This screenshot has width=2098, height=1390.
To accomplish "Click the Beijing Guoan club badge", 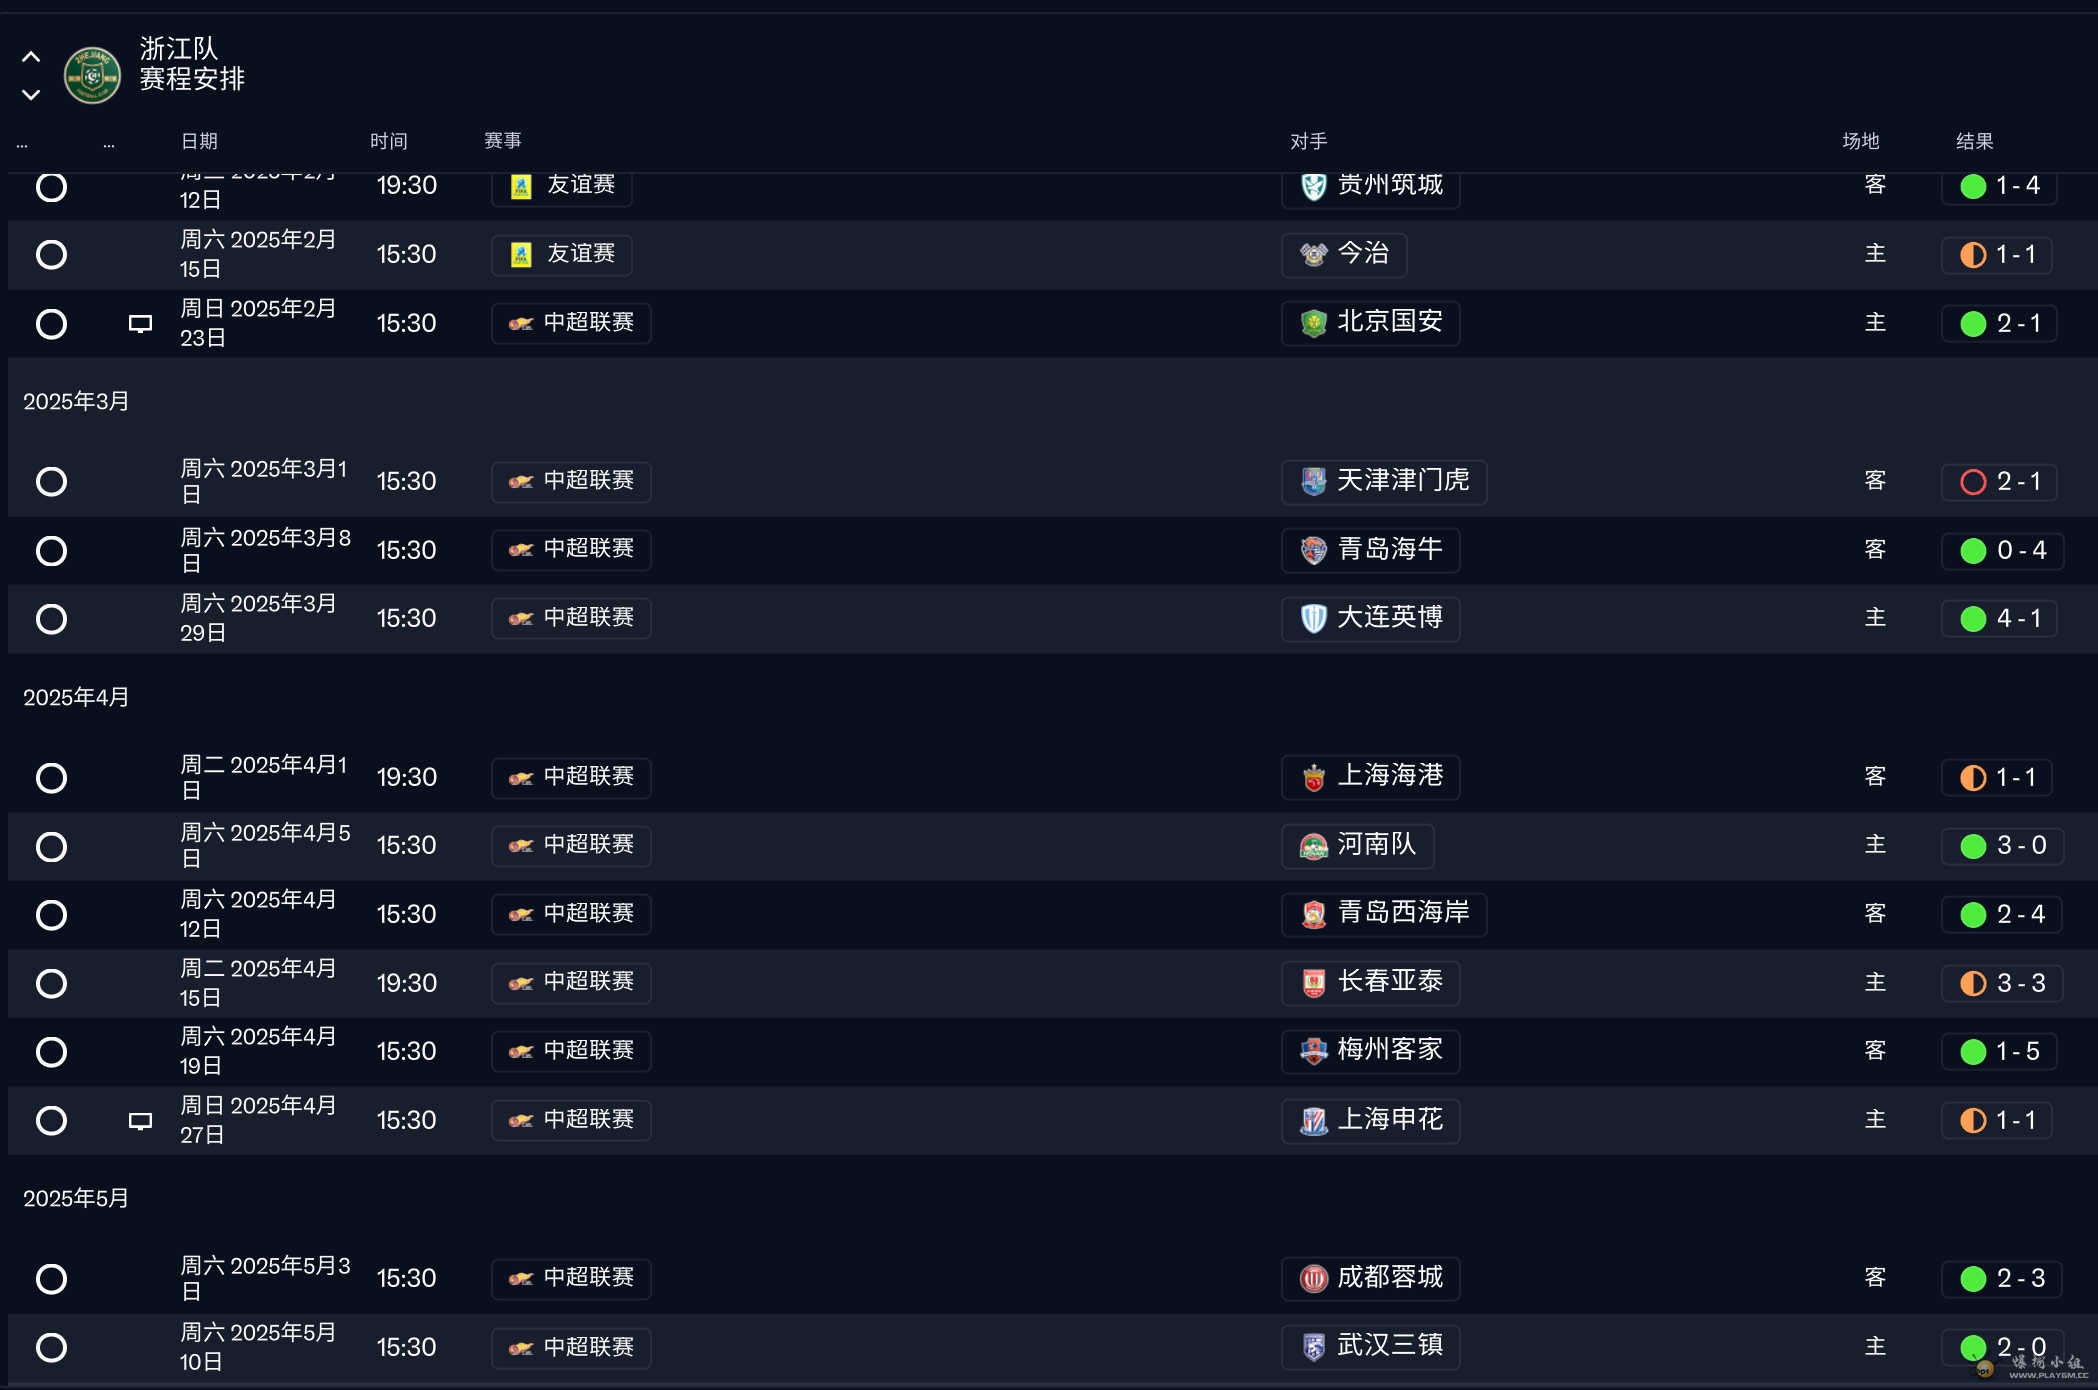I will (1313, 323).
